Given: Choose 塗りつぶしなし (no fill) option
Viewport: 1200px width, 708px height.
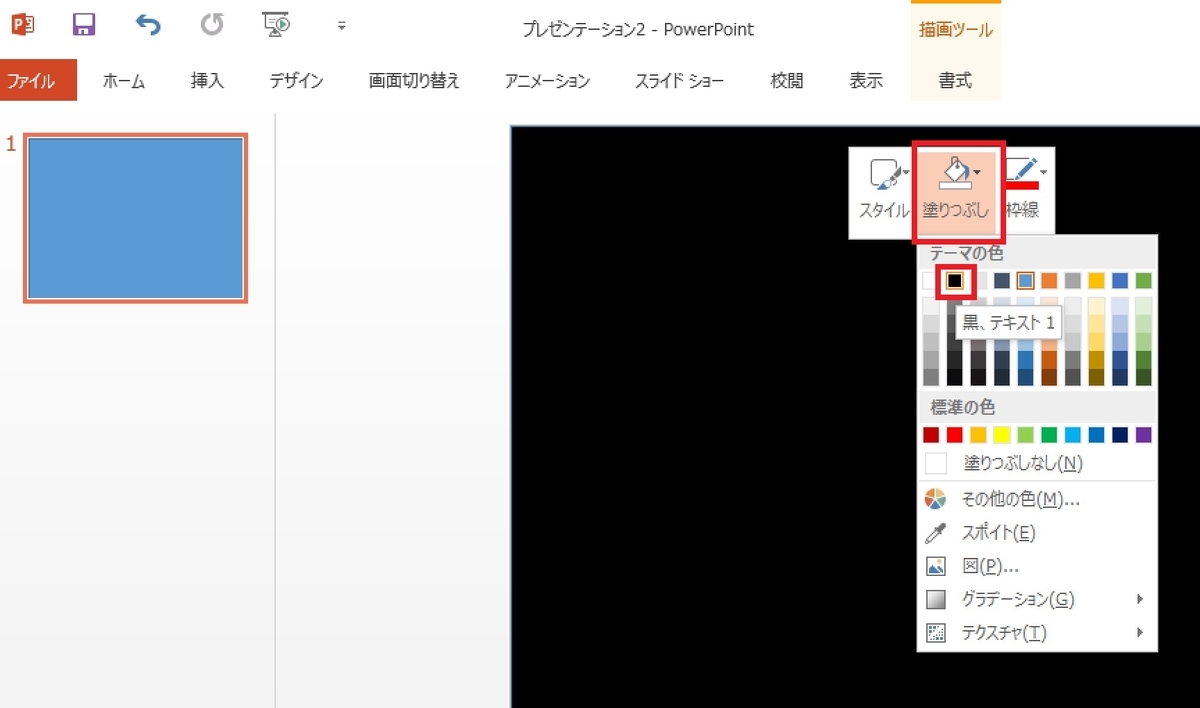Looking at the screenshot, I should point(1037,463).
